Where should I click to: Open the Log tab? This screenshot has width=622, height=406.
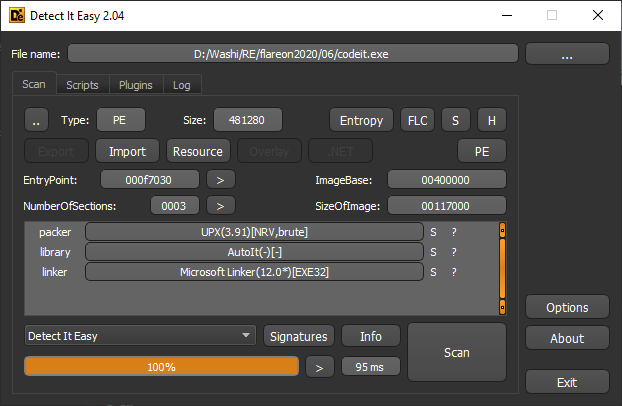click(x=182, y=85)
